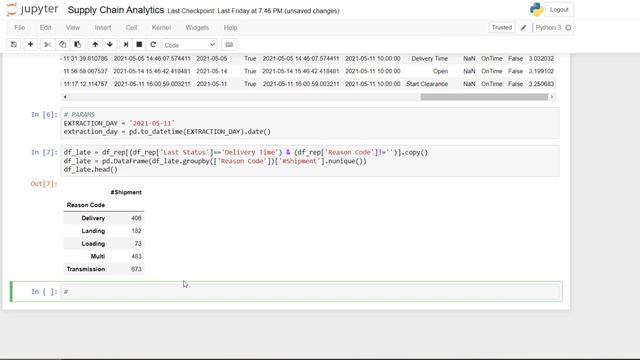Click the EXTRACTION_DAY date string '2021-05-11'
The height and width of the screenshot is (360, 640).
tap(152, 123)
